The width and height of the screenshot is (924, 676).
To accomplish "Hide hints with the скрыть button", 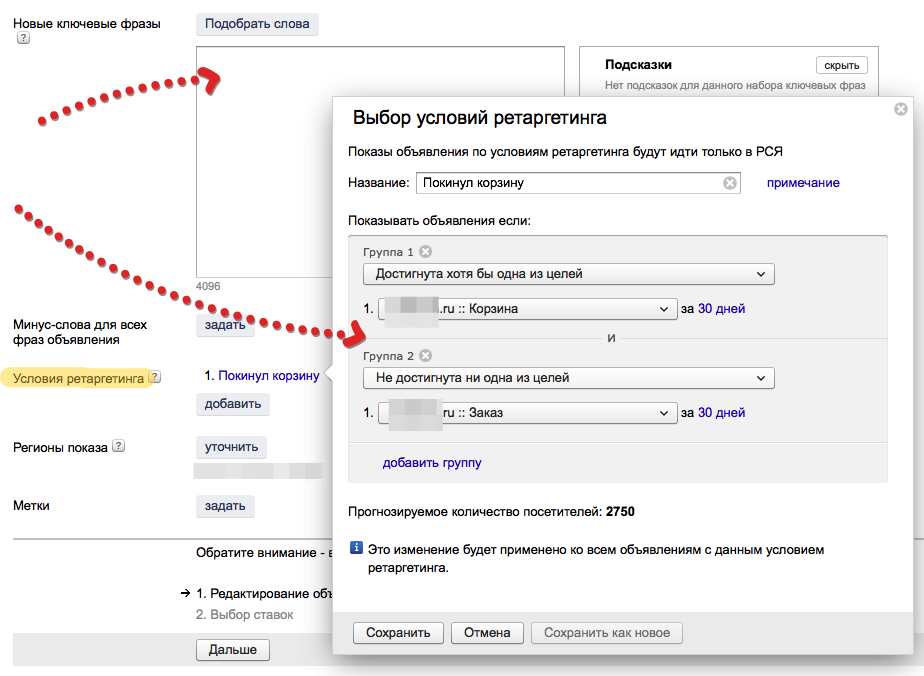I will tap(841, 65).
